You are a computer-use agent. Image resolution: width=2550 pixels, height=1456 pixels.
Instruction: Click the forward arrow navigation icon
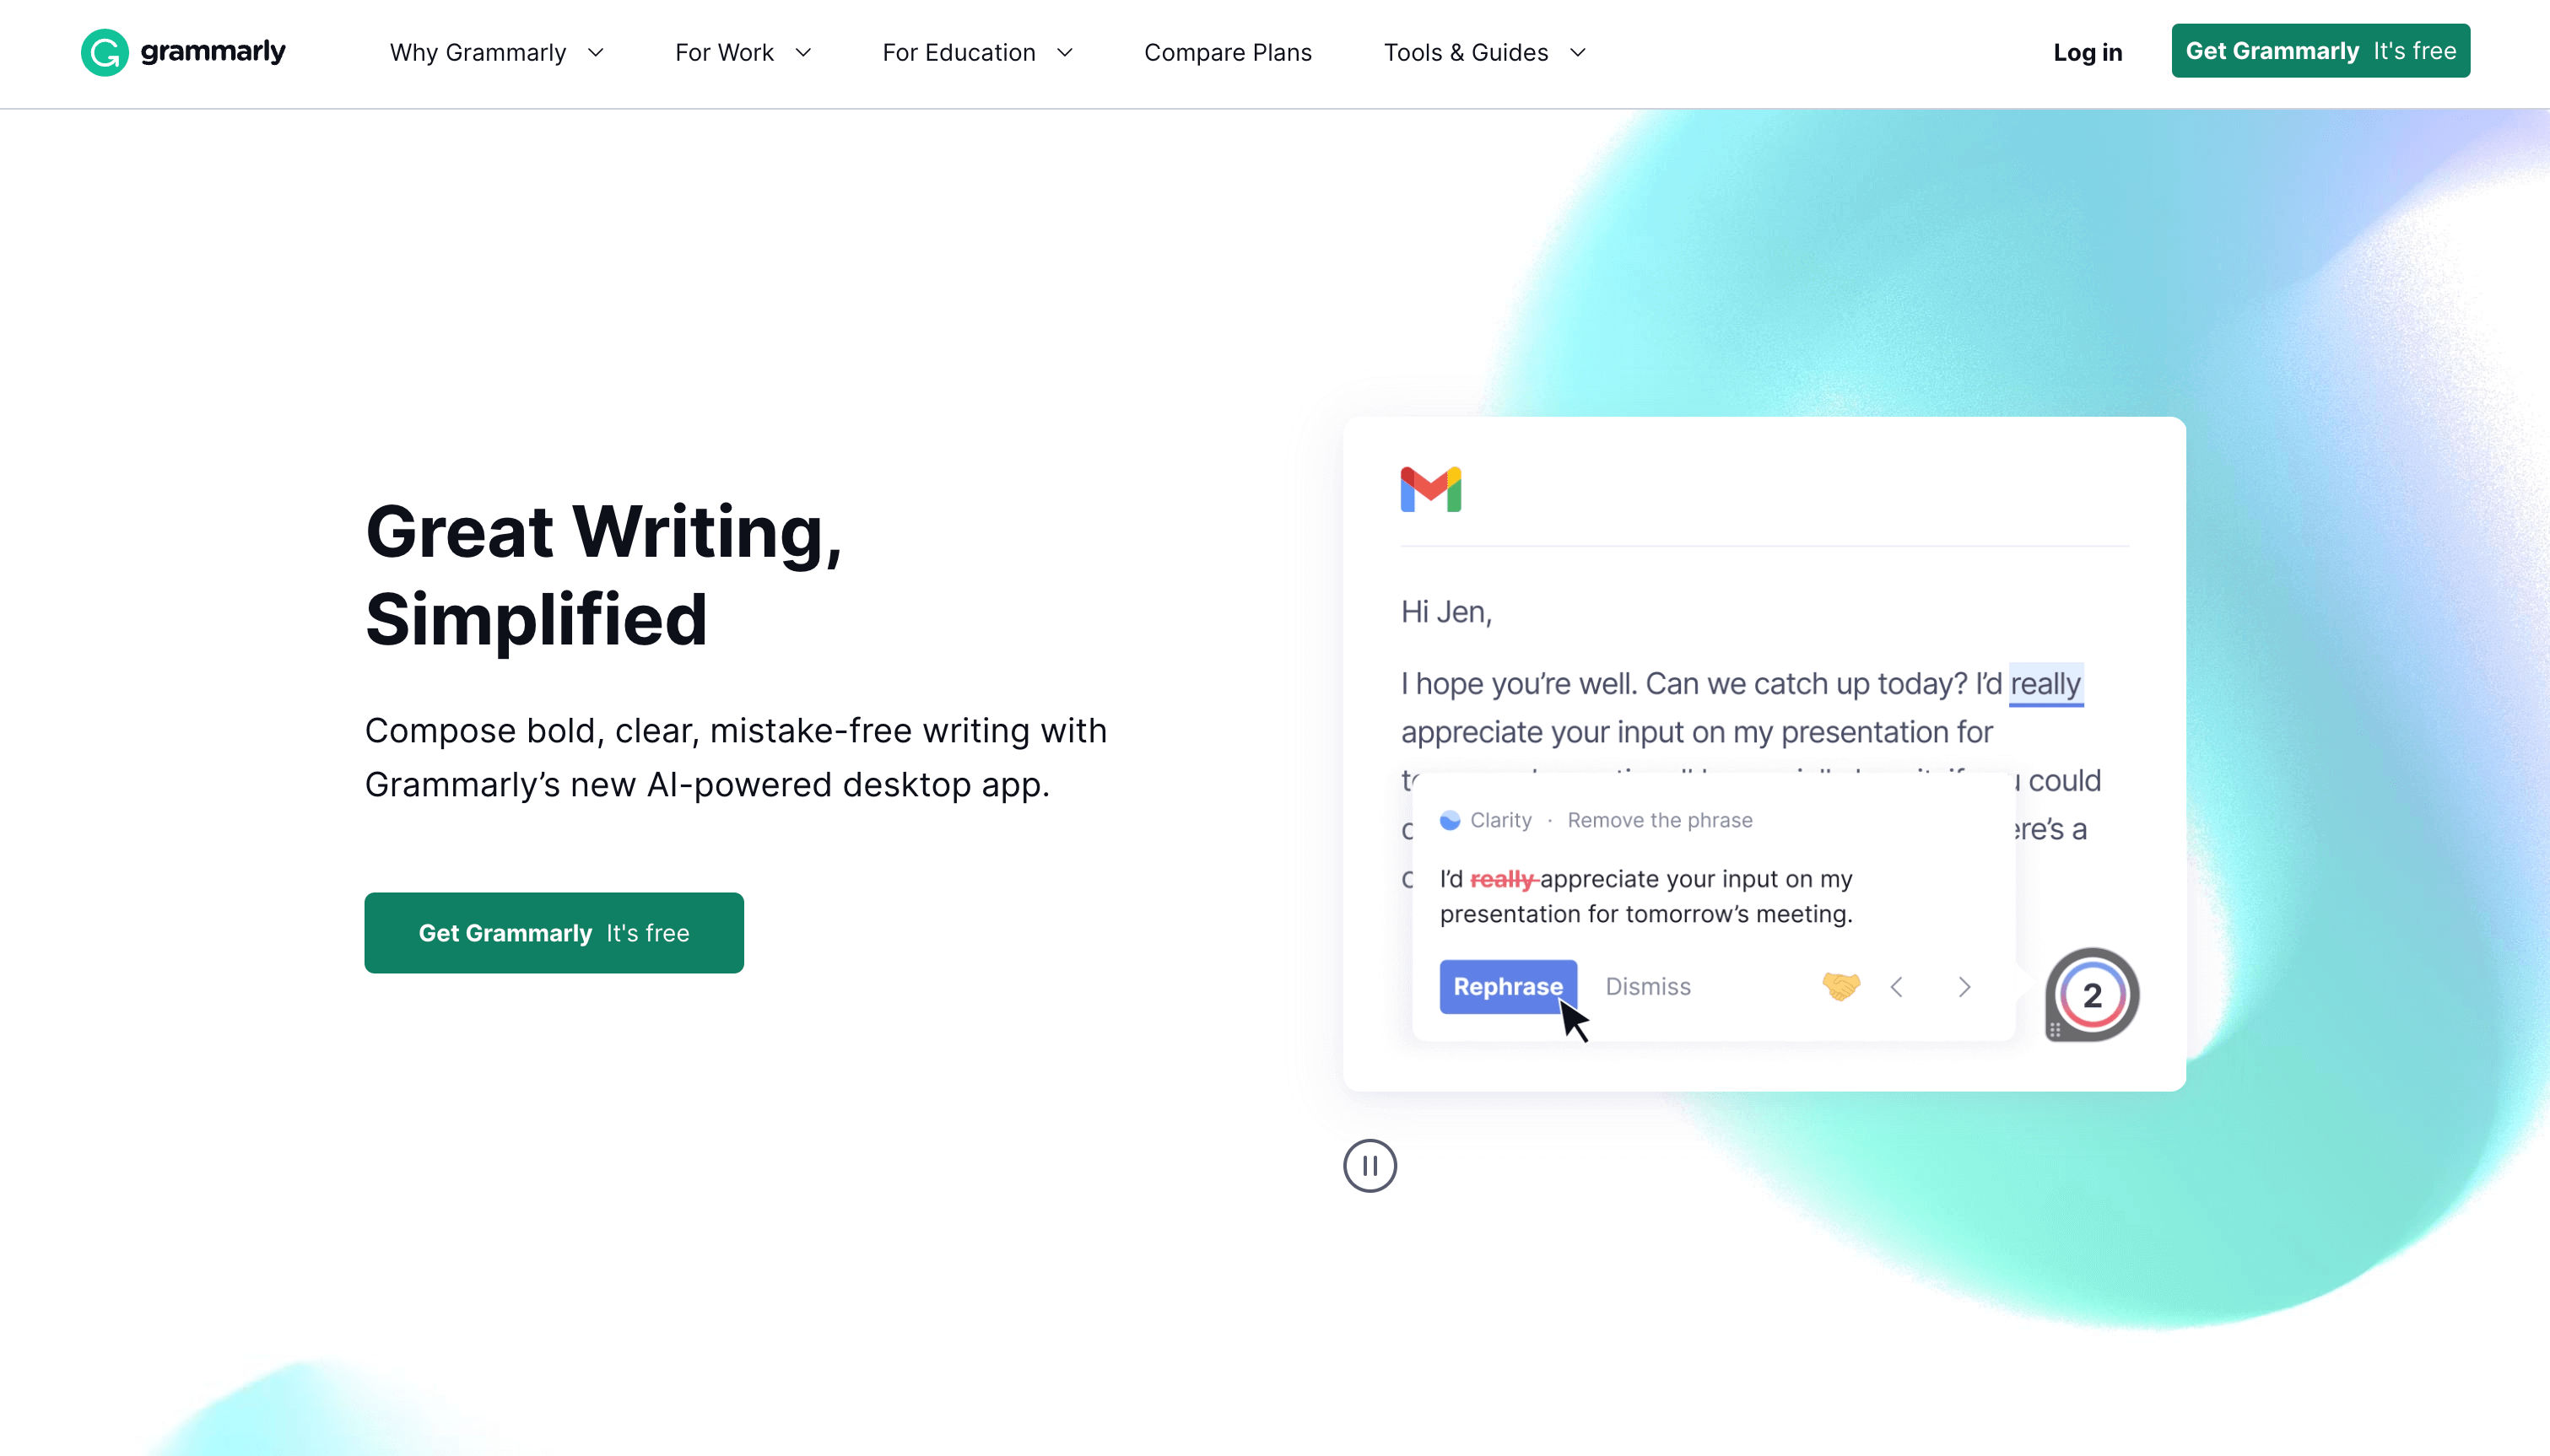(1965, 985)
